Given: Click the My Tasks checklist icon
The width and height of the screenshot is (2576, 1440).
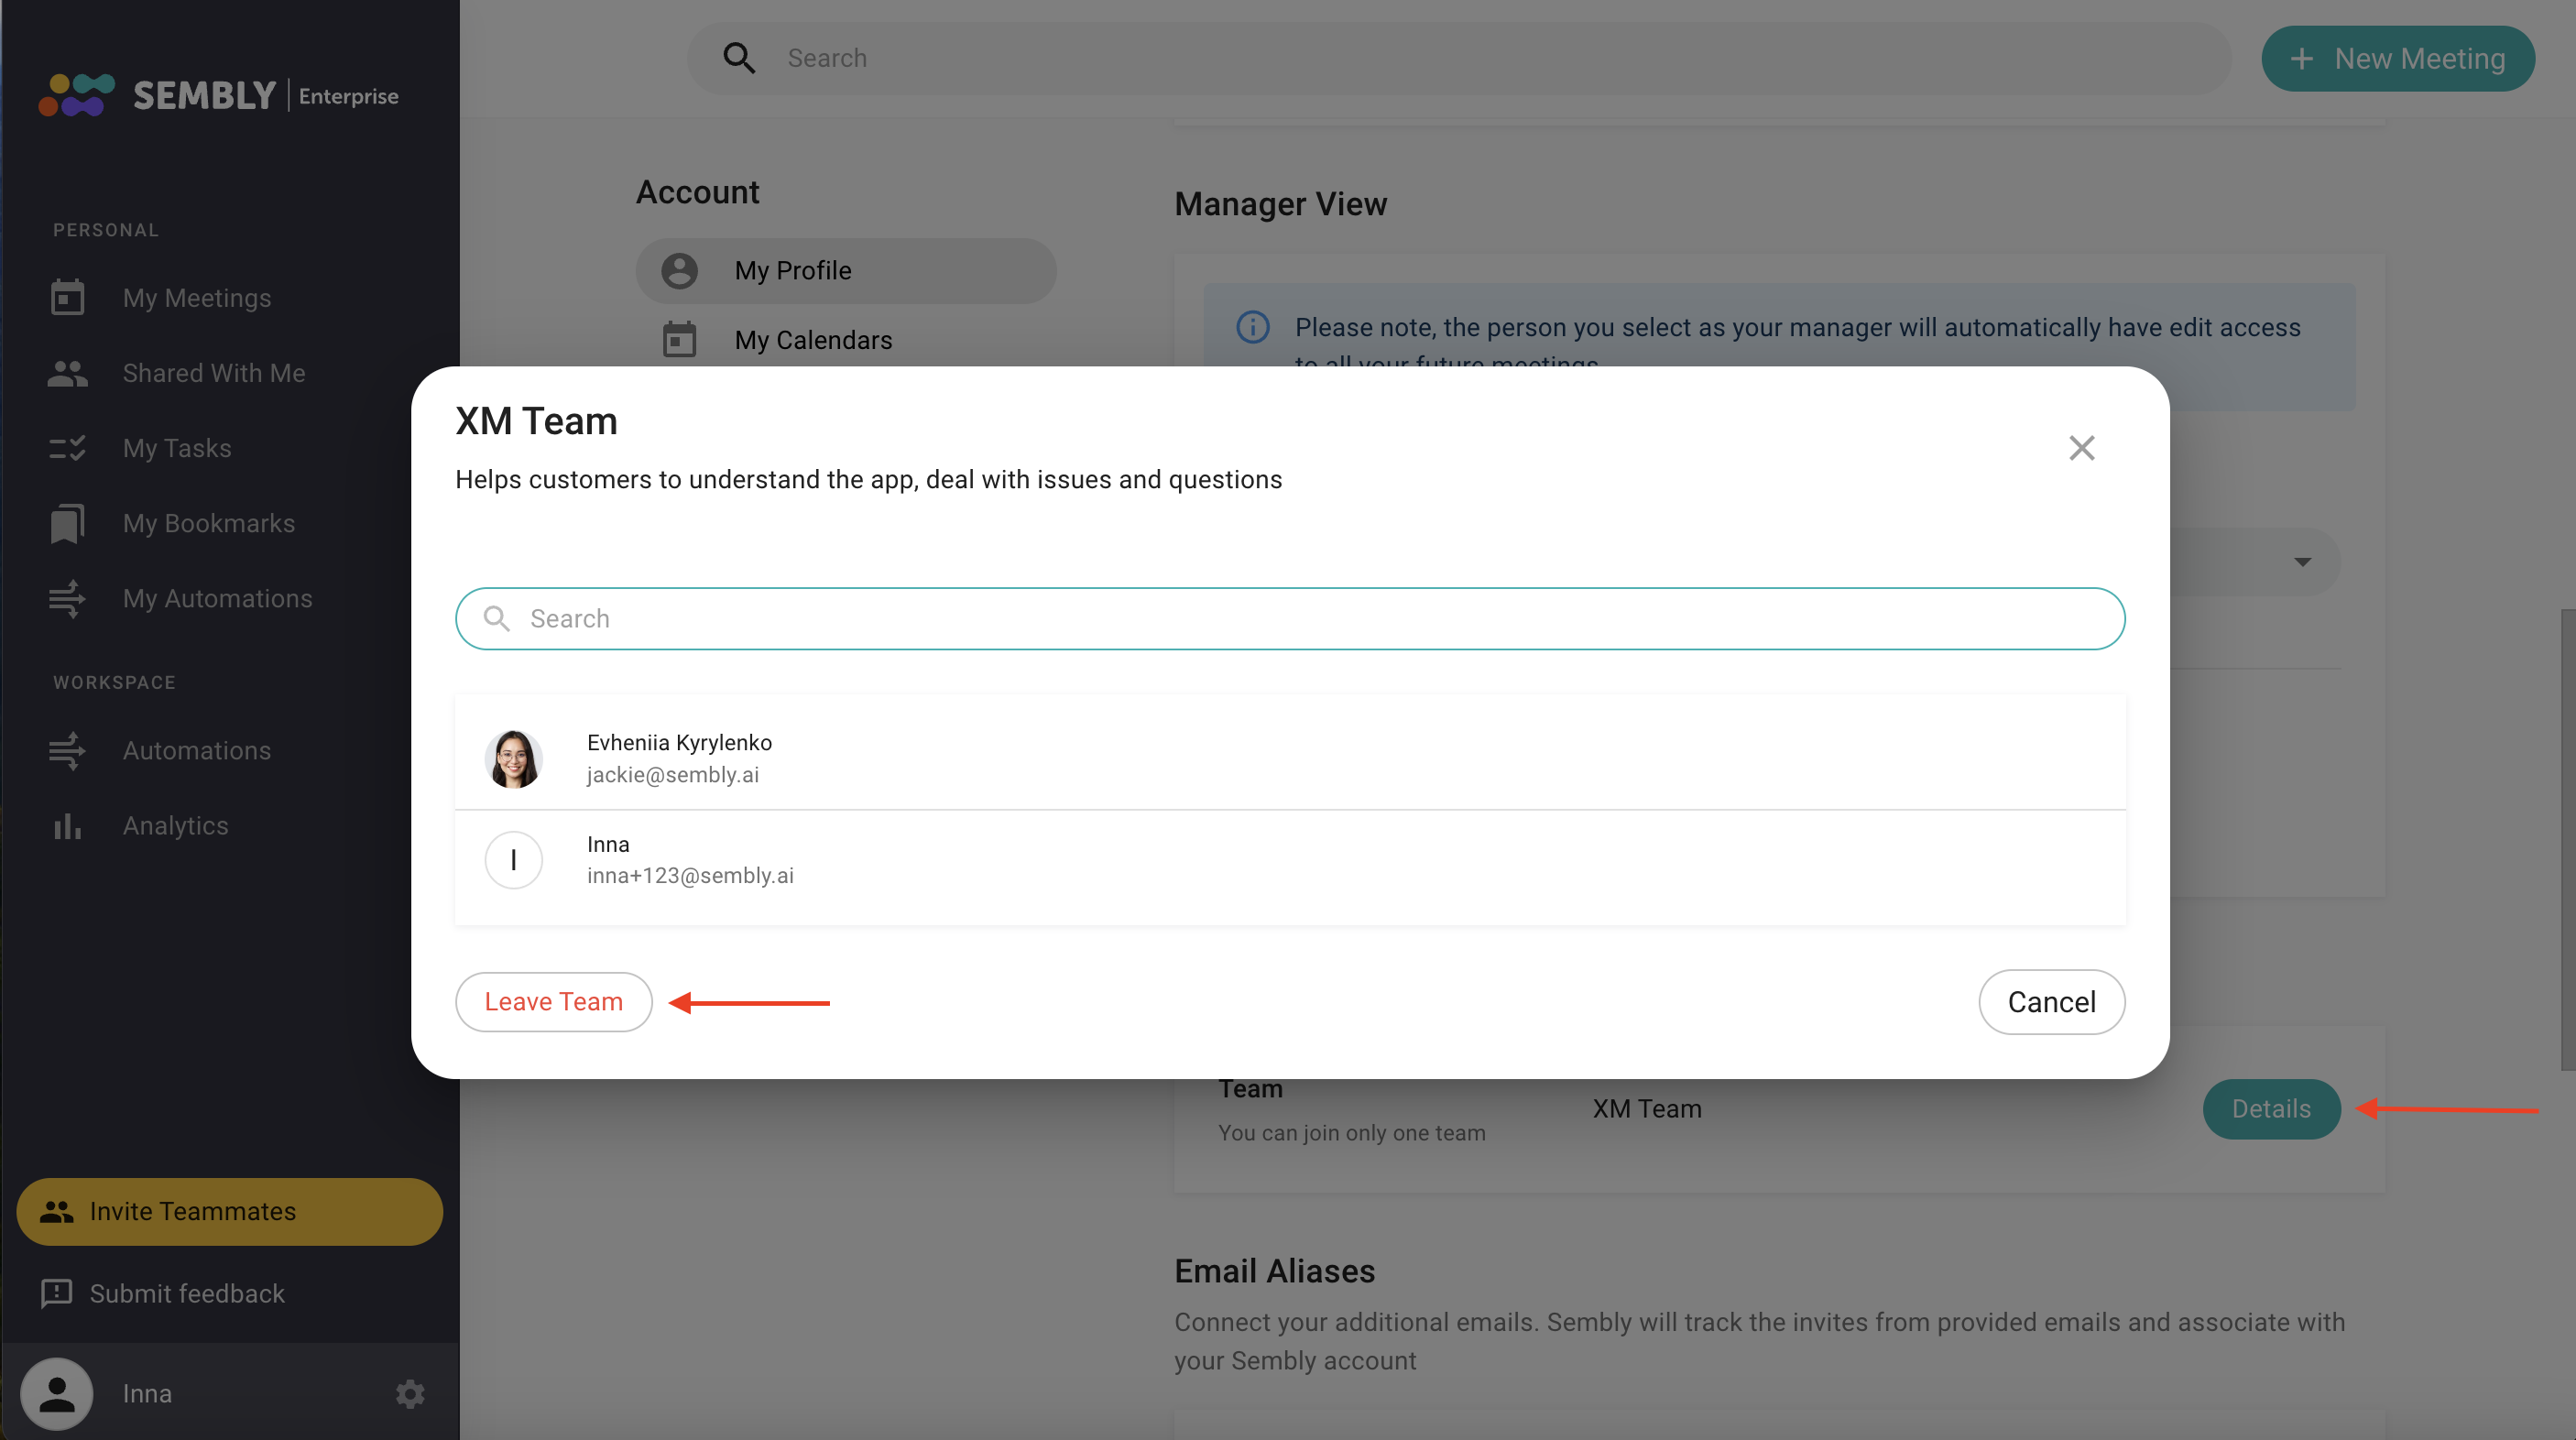Looking at the screenshot, I should (x=67, y=448).
